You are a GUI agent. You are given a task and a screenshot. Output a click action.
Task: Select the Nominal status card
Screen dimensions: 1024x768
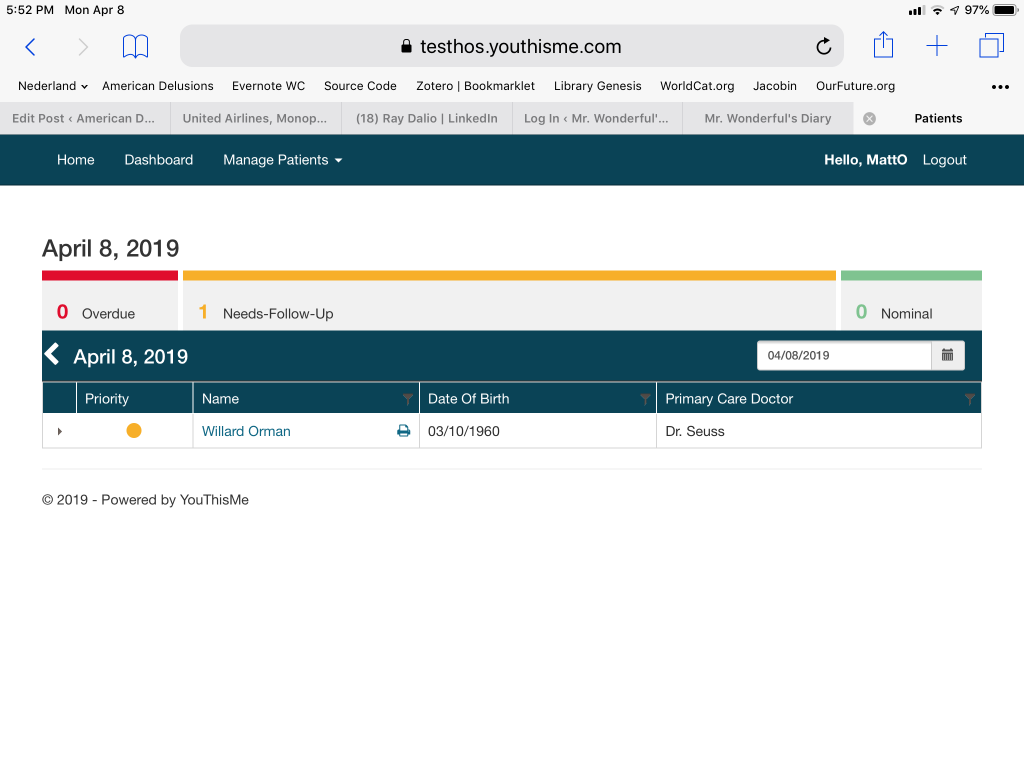(911, 300)
